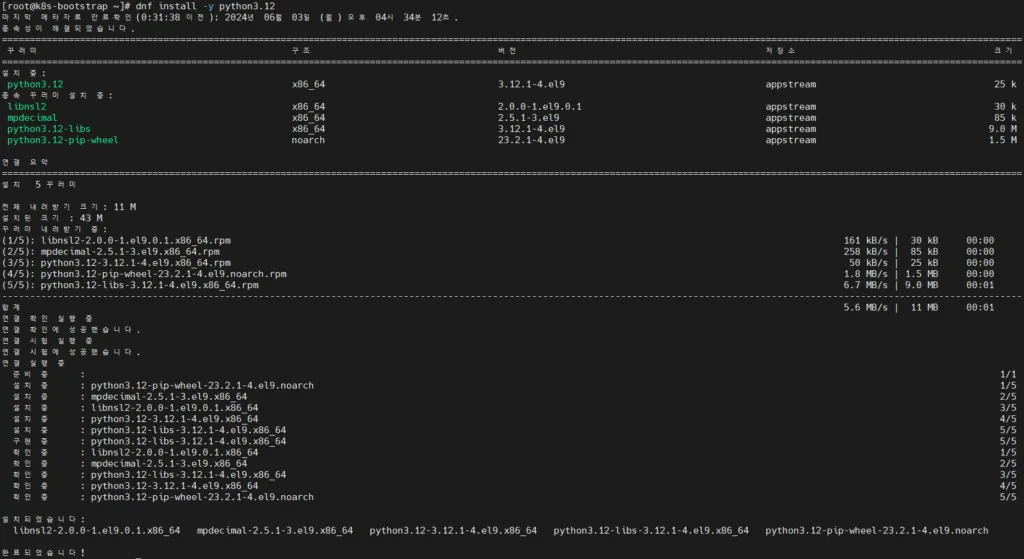Click the "9.0 MB" downloaded size value

pos(921,285)
